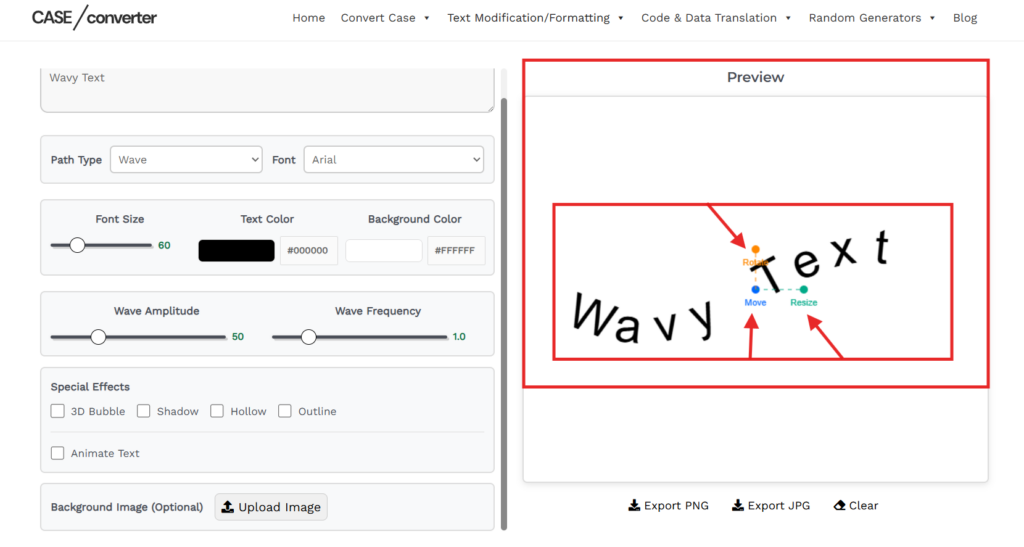Click the green Resize handle dot
The height and width of the screenshot is (547, 1024).
[804, 289]
